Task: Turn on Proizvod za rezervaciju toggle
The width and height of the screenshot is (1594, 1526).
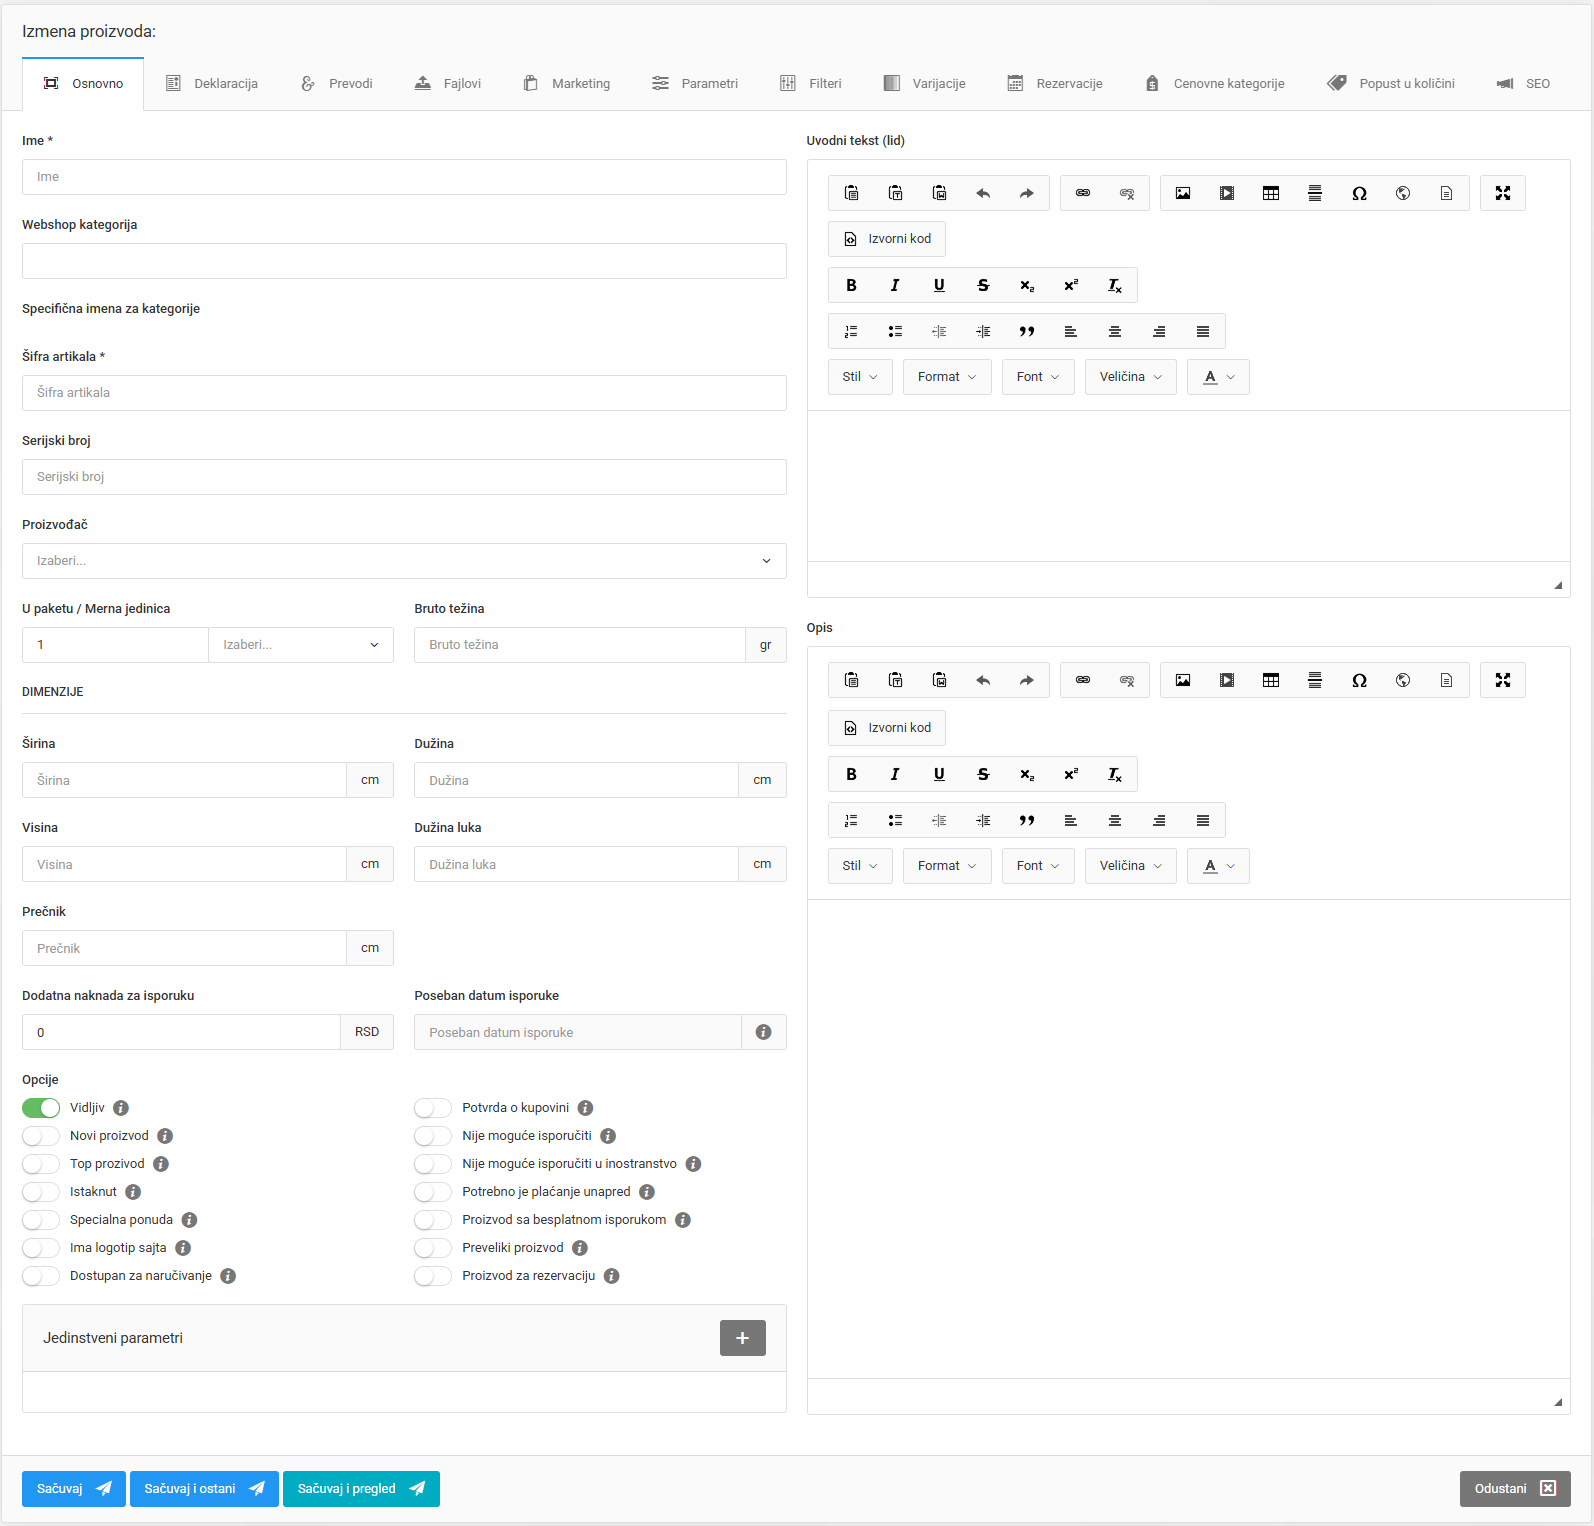Action: pos(433,1276)
